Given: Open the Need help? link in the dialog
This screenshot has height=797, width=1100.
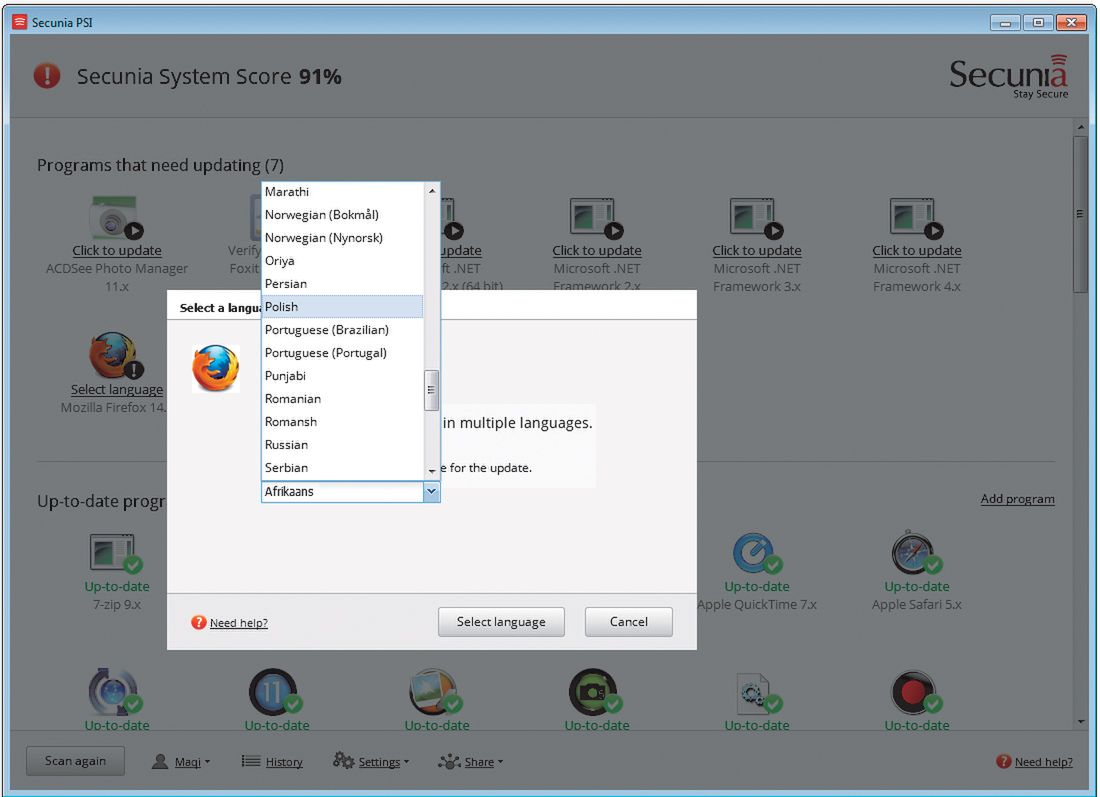Looking at the screenshot, I should click(239, 623).
